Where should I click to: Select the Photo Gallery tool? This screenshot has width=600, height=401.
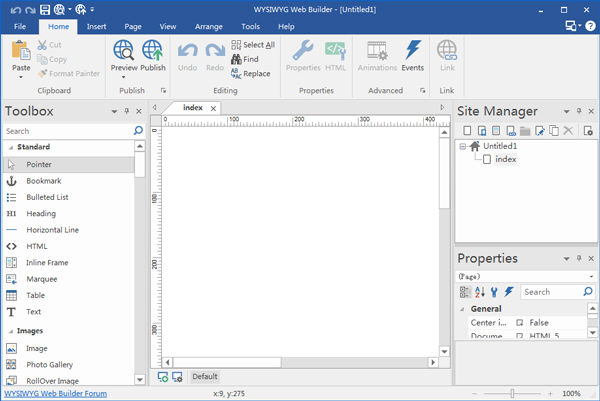(x=69, y=365)
